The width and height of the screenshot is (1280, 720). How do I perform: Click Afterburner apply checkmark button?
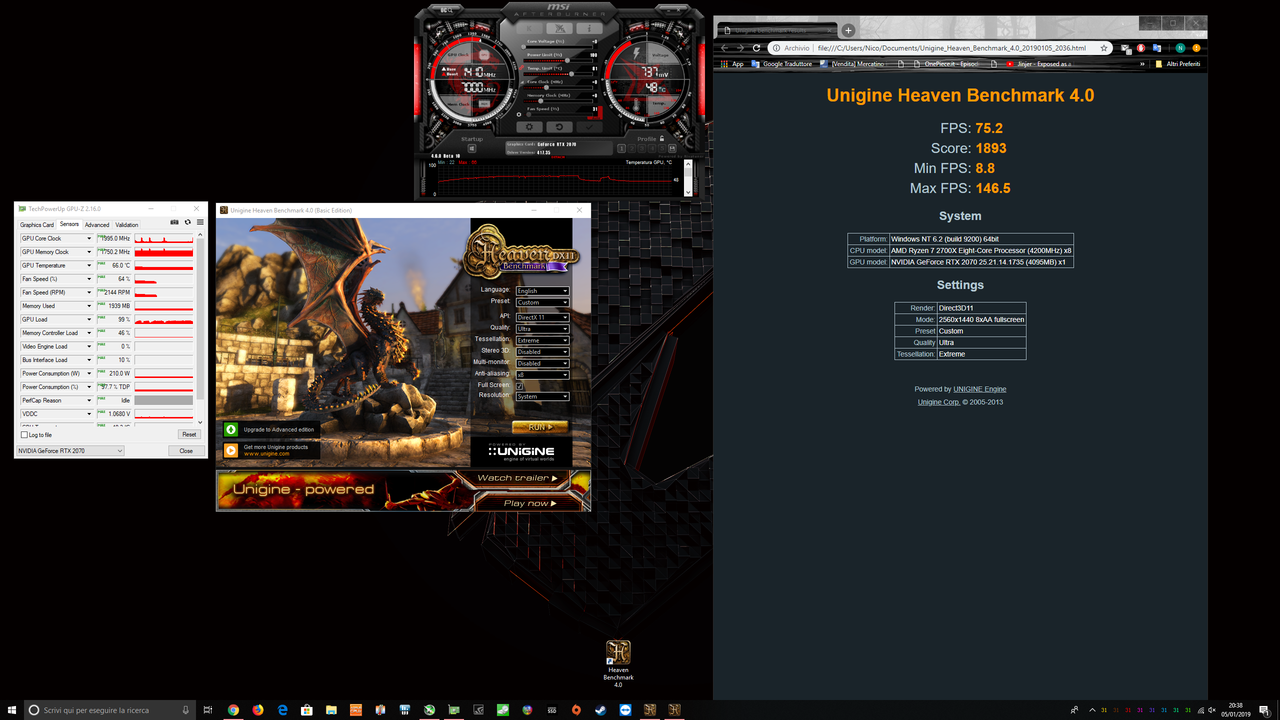[589, 127]
